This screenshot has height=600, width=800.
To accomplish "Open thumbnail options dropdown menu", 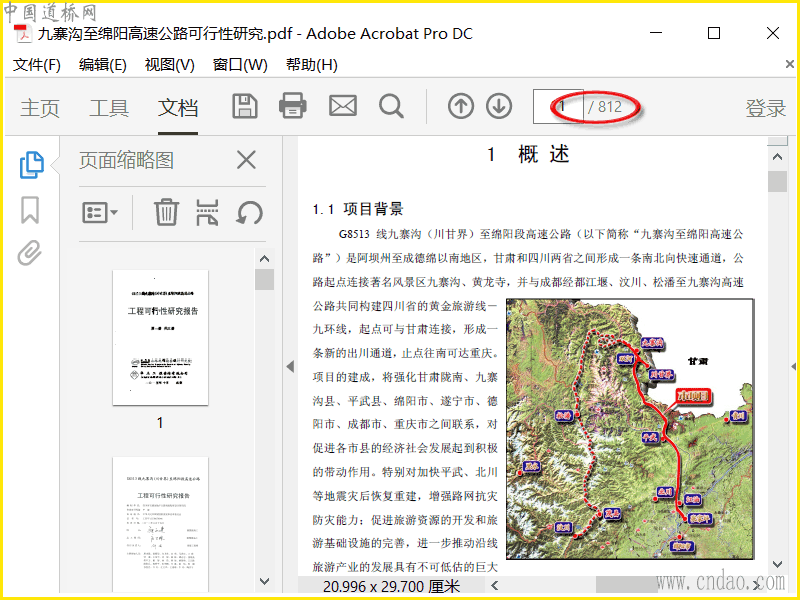I will click(x=100, y=212).
